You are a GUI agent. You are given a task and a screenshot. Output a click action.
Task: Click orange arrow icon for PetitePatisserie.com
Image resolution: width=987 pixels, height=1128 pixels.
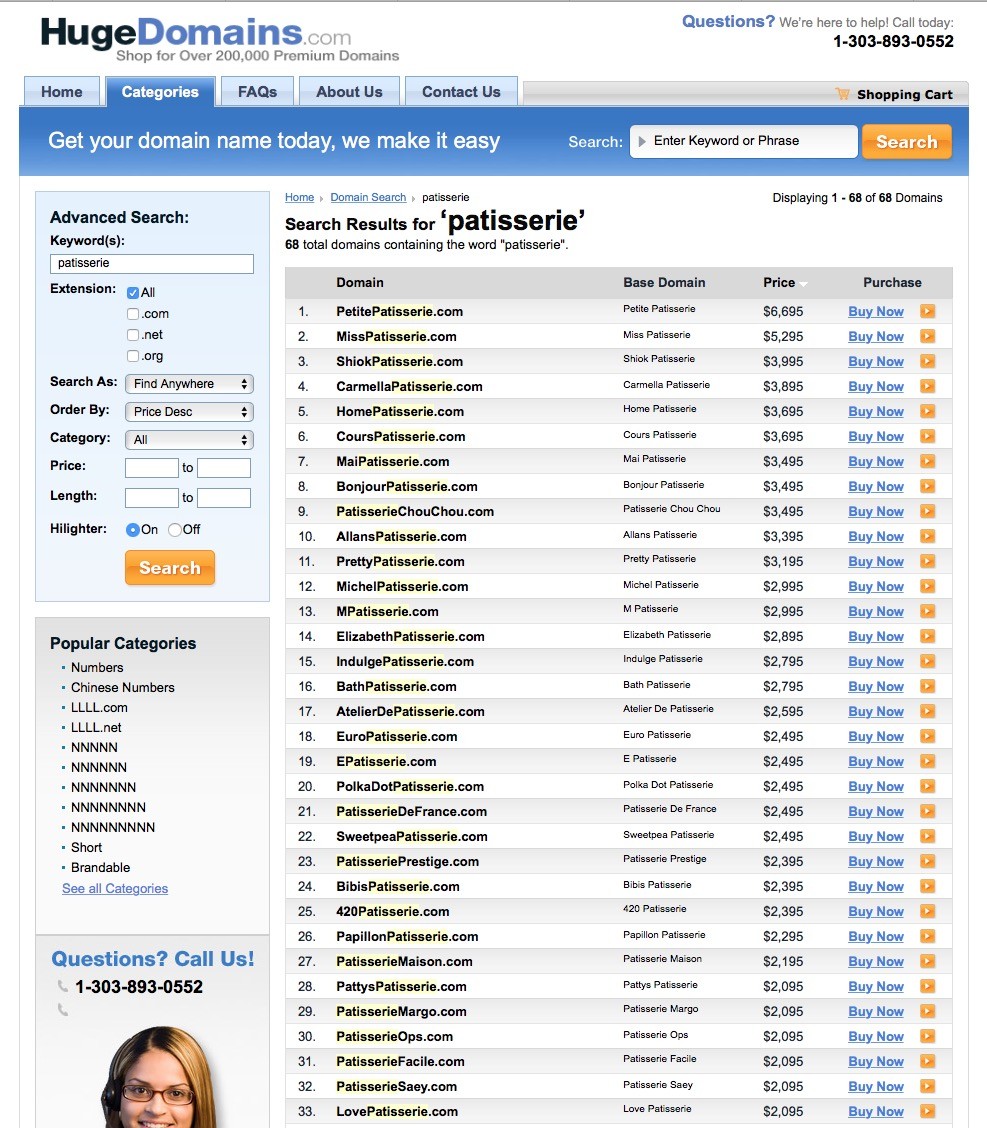[x=927, y=311]
